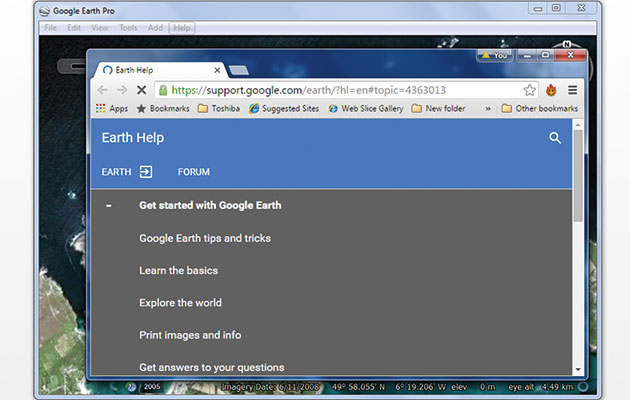Screen dimensions: 630x400
Task: Open the Learn the basics topic
Action: (x=178, y=270)
